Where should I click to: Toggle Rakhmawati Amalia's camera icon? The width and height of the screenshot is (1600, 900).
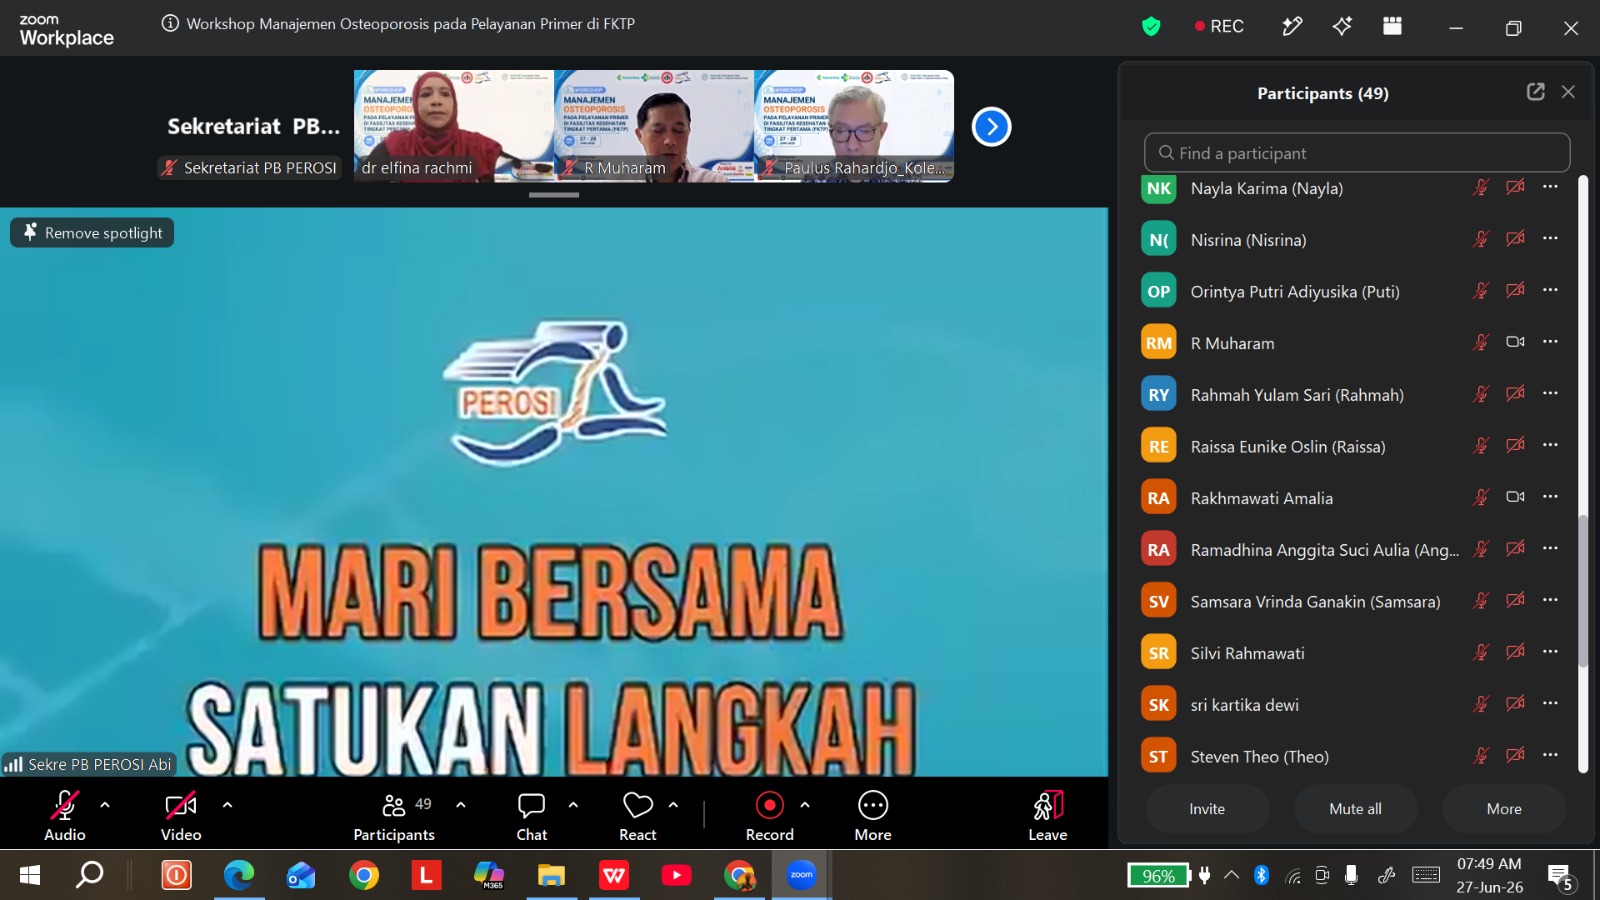1516,497
